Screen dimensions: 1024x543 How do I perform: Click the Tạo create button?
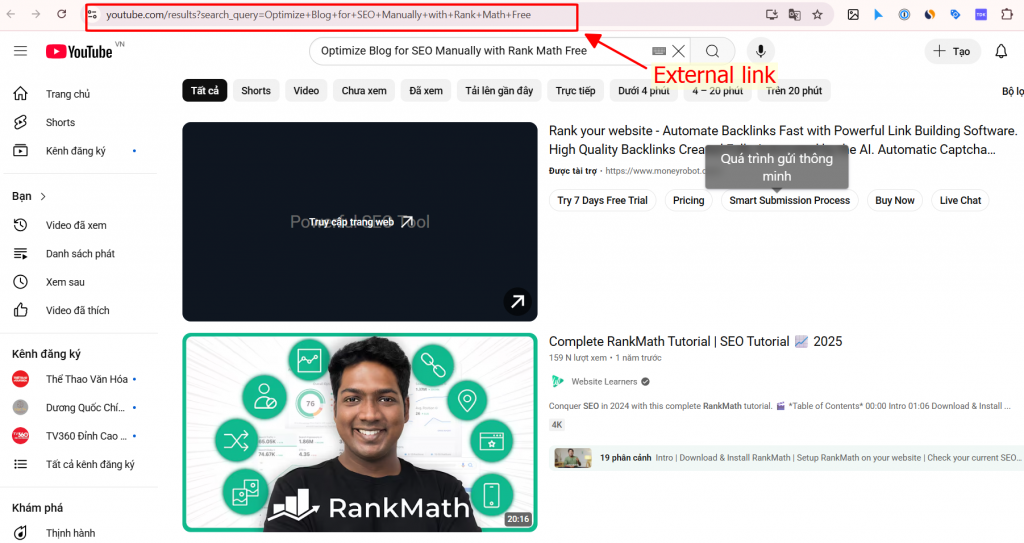coord(952,51)
